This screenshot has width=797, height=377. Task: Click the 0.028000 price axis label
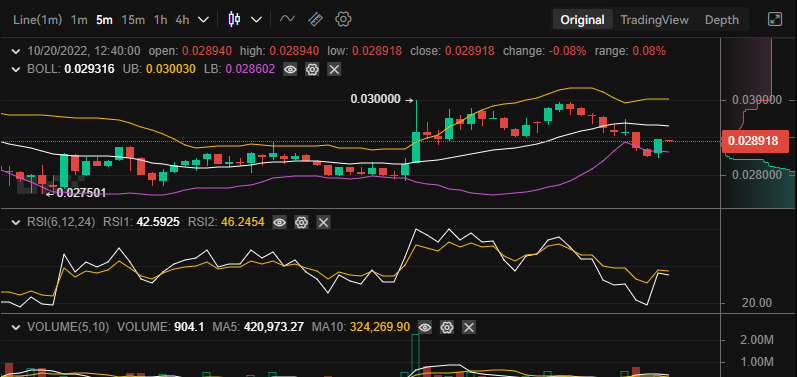point(756,175)
